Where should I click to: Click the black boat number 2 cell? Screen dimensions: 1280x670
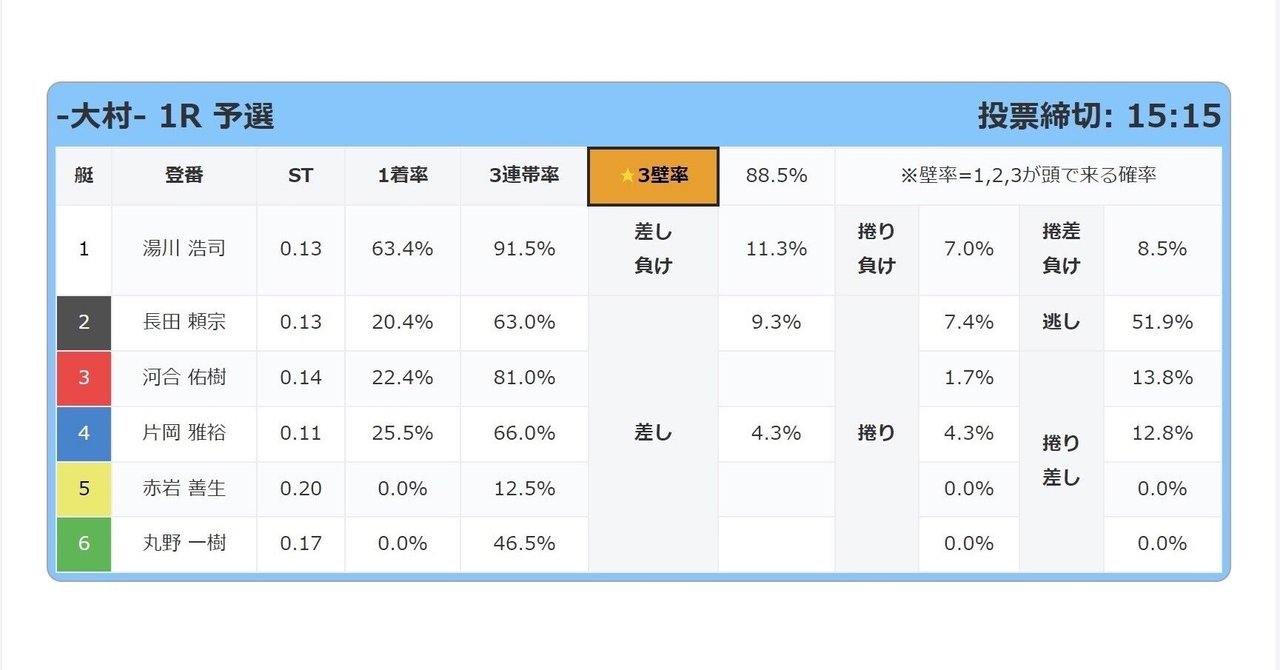point(84,323)
